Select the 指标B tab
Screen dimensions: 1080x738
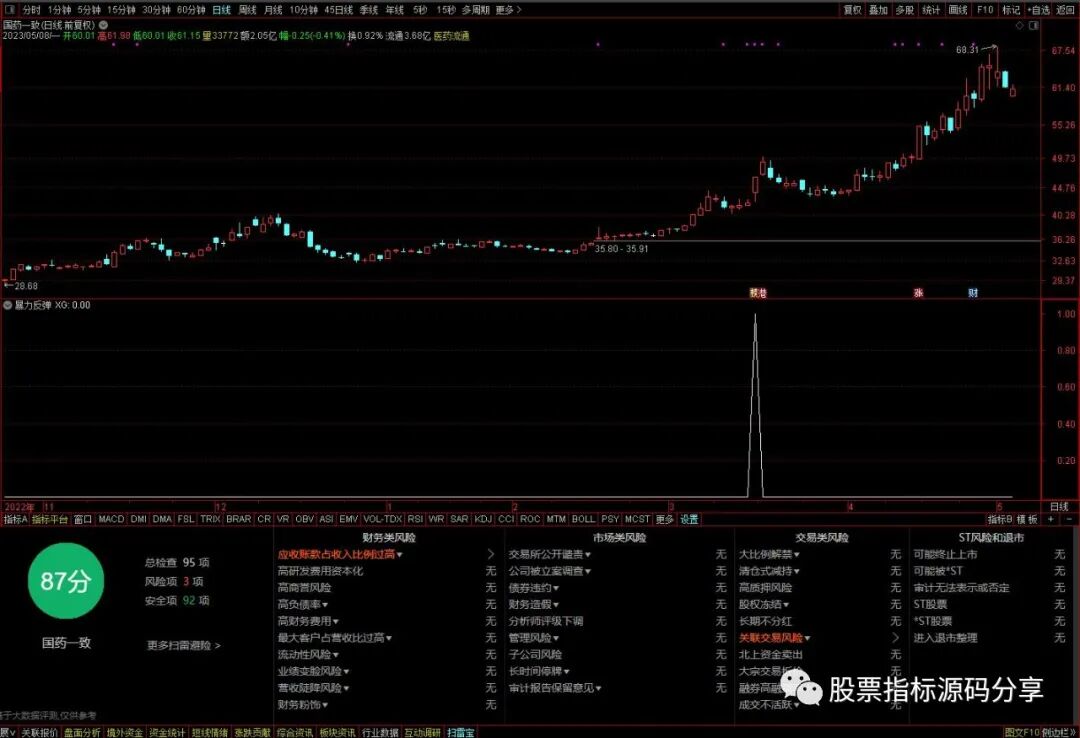(1000, 519)
